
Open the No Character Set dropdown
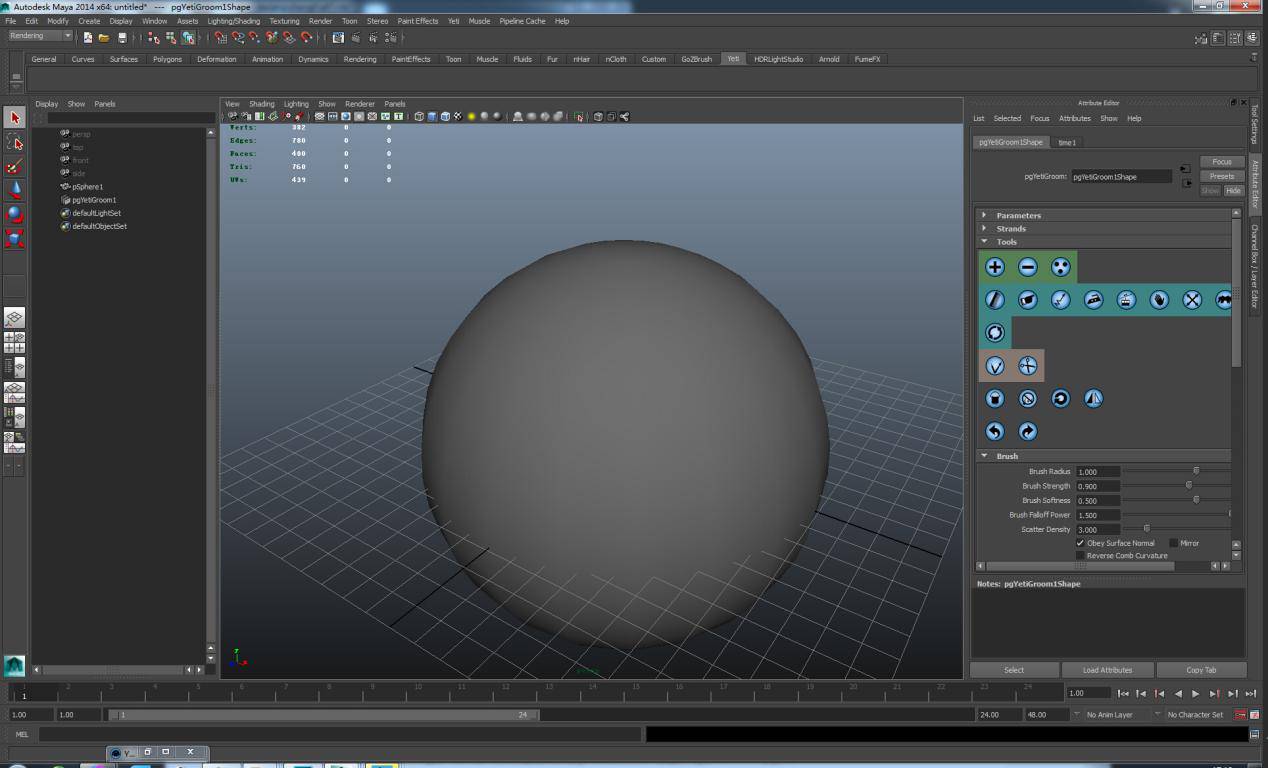(x=1189, y=715)
